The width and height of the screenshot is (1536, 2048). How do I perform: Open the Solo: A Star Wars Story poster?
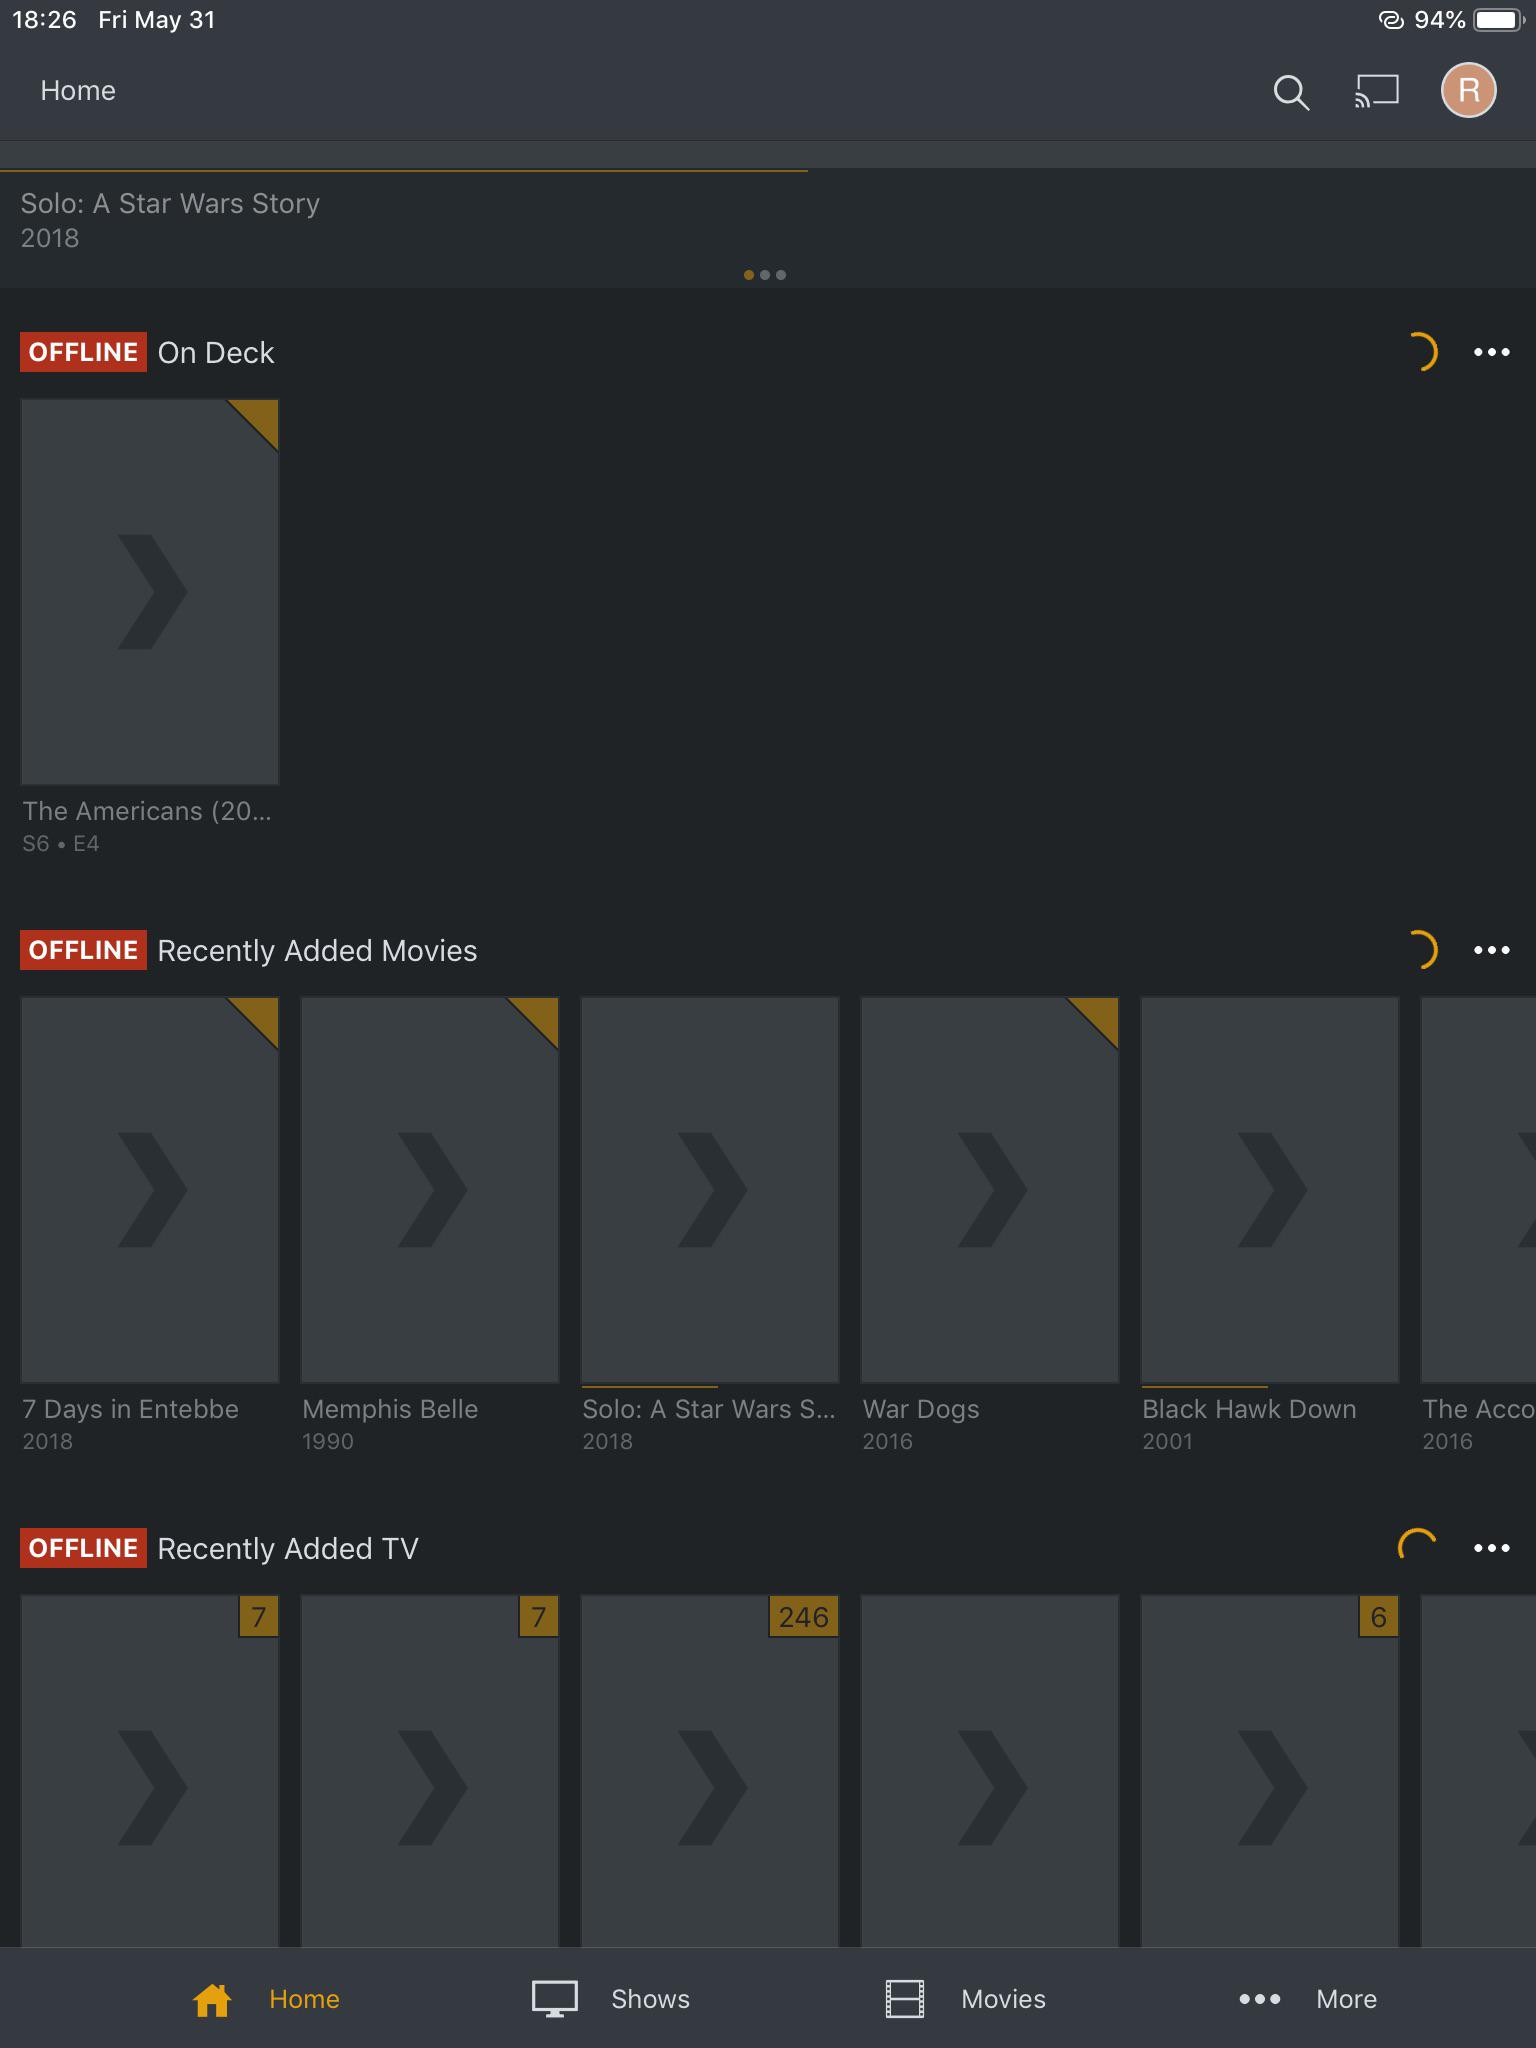[710, 1190]
